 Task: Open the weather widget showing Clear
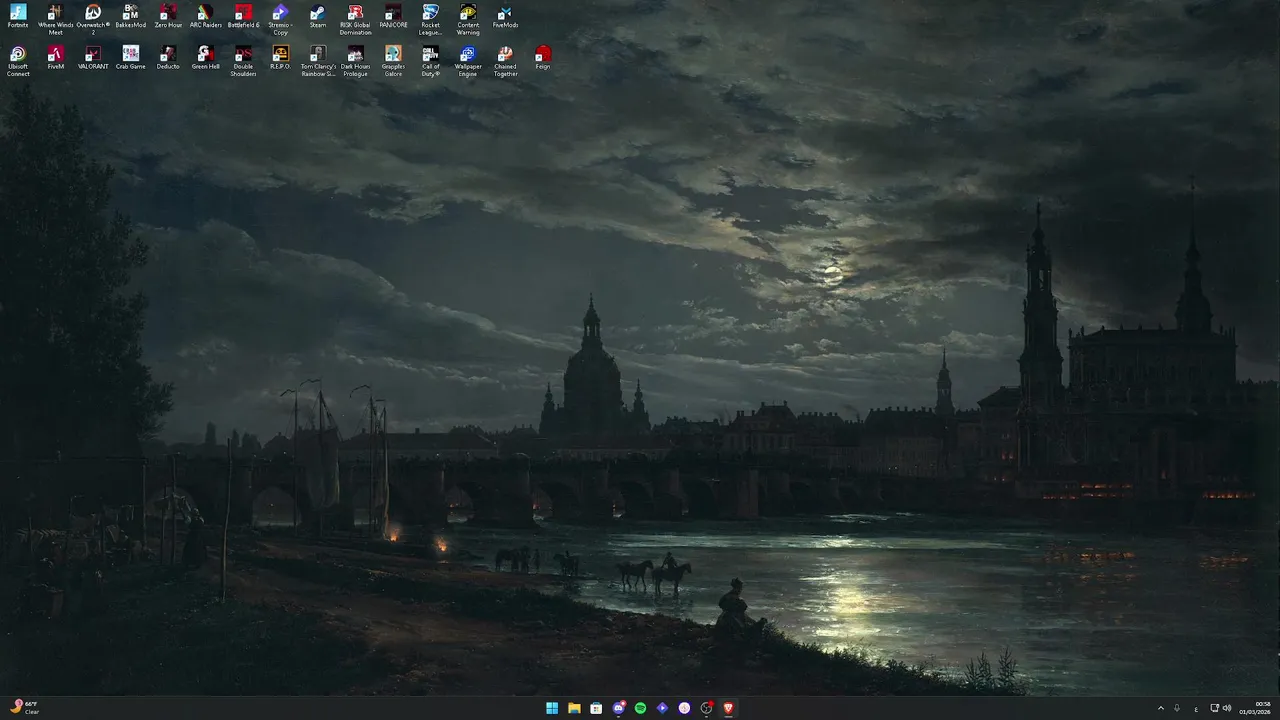(24, 708)
